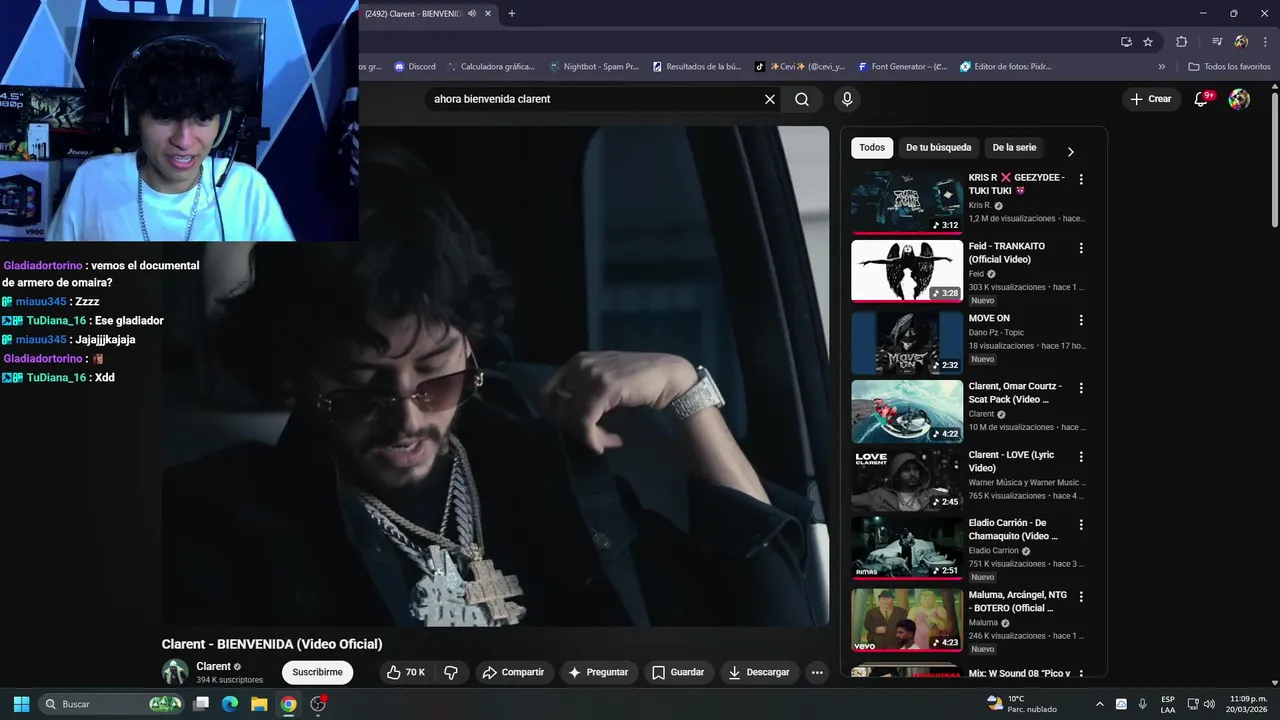The height and width of the screenshot is (720, 1280).
Task: Show hidden system tray icons chevron
Action: 1100,704
